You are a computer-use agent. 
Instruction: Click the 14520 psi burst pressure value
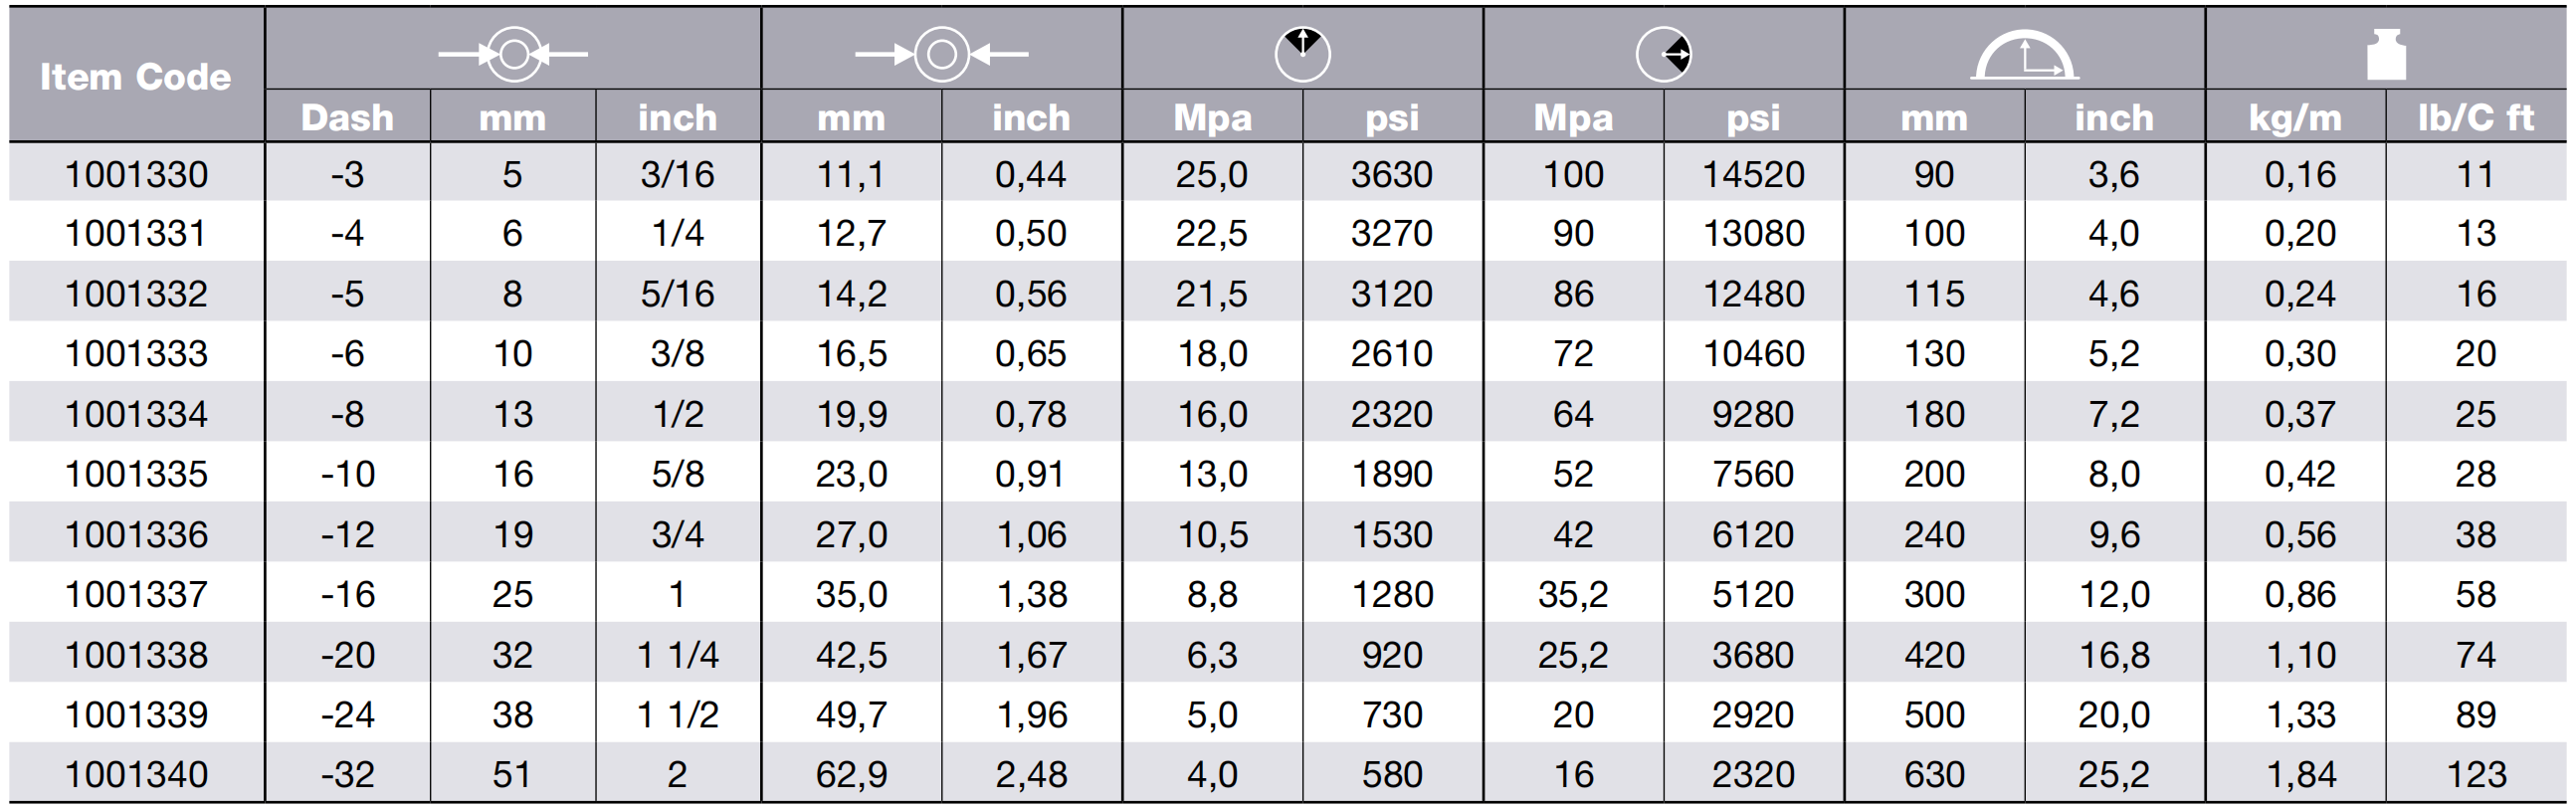click(x=1753, y=174)
